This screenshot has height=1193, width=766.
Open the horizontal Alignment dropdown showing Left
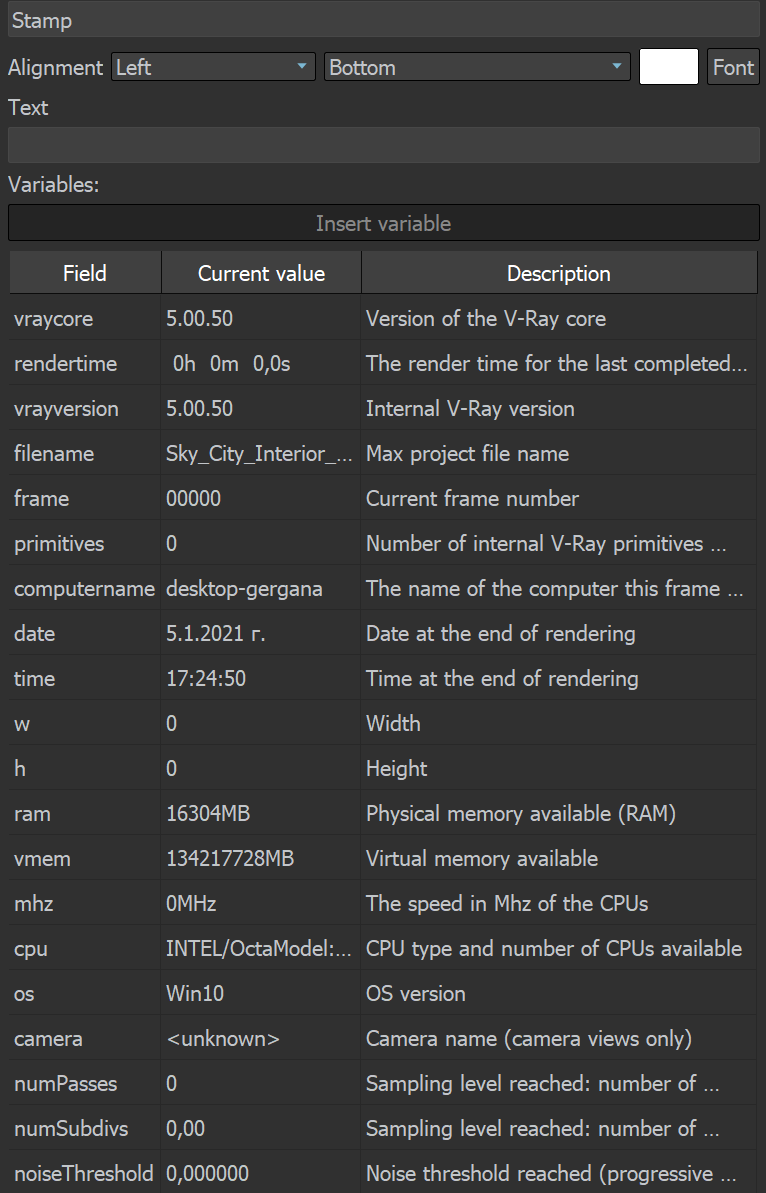(x=210, y=67)
